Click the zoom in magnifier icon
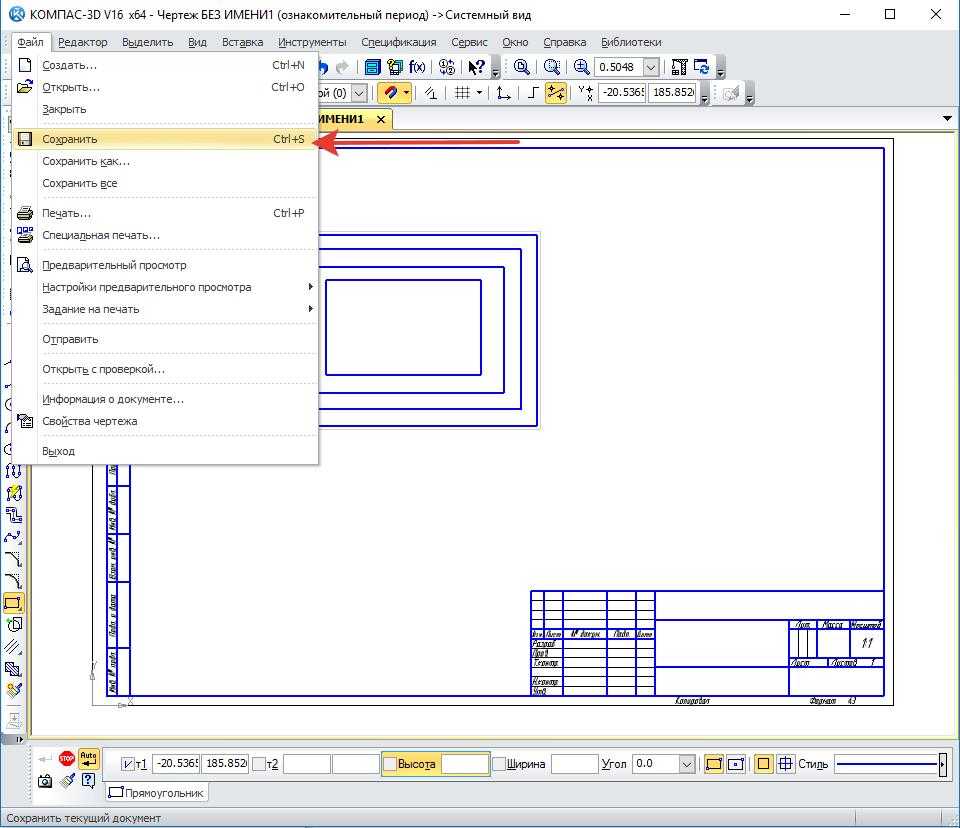This screenshot has width=960, height=828. coord(582,67)
